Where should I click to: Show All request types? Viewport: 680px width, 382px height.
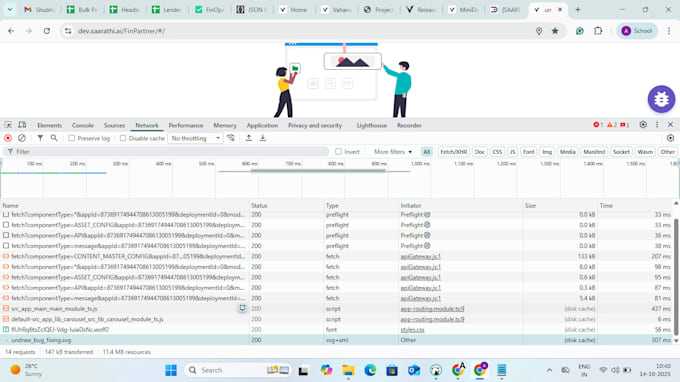click(427, 152)
